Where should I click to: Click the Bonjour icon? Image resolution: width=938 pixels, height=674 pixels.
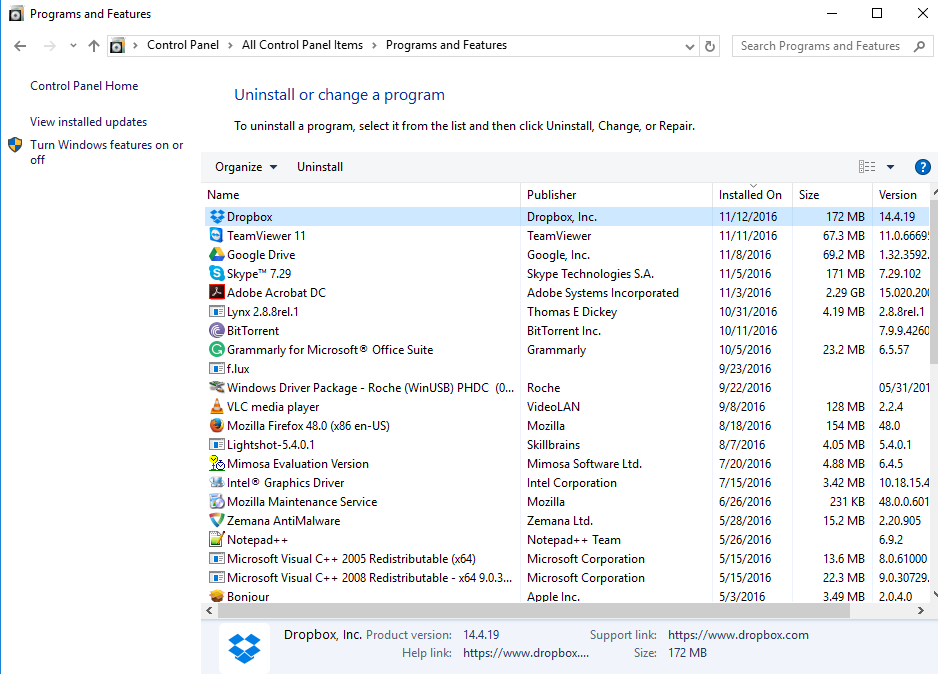tap(217, 596)
